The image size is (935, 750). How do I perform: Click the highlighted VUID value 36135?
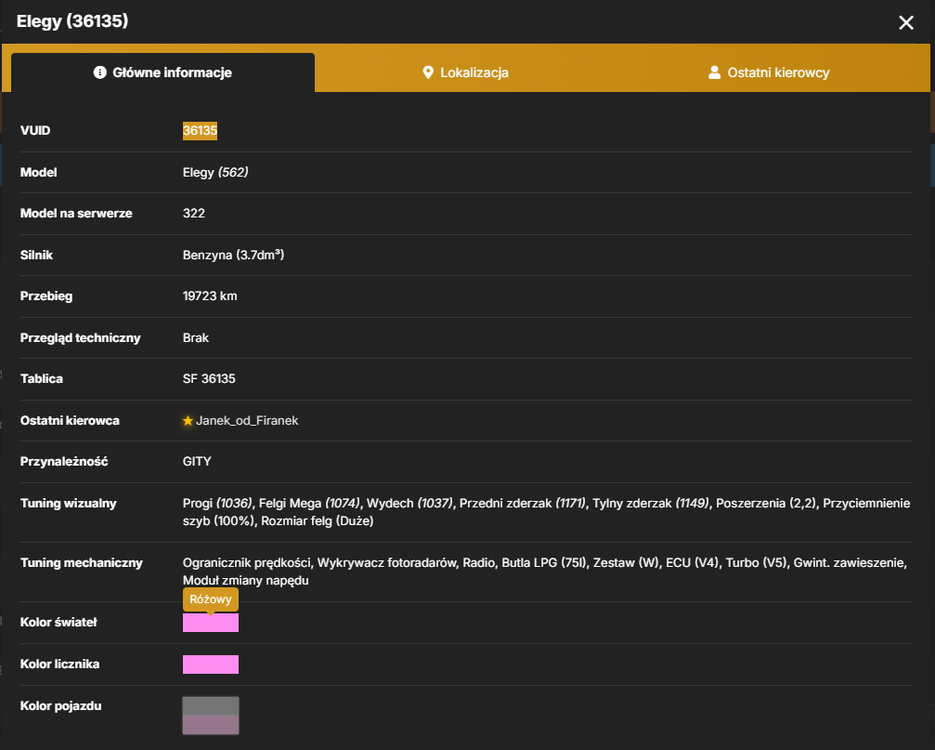[x=200, y=131]
